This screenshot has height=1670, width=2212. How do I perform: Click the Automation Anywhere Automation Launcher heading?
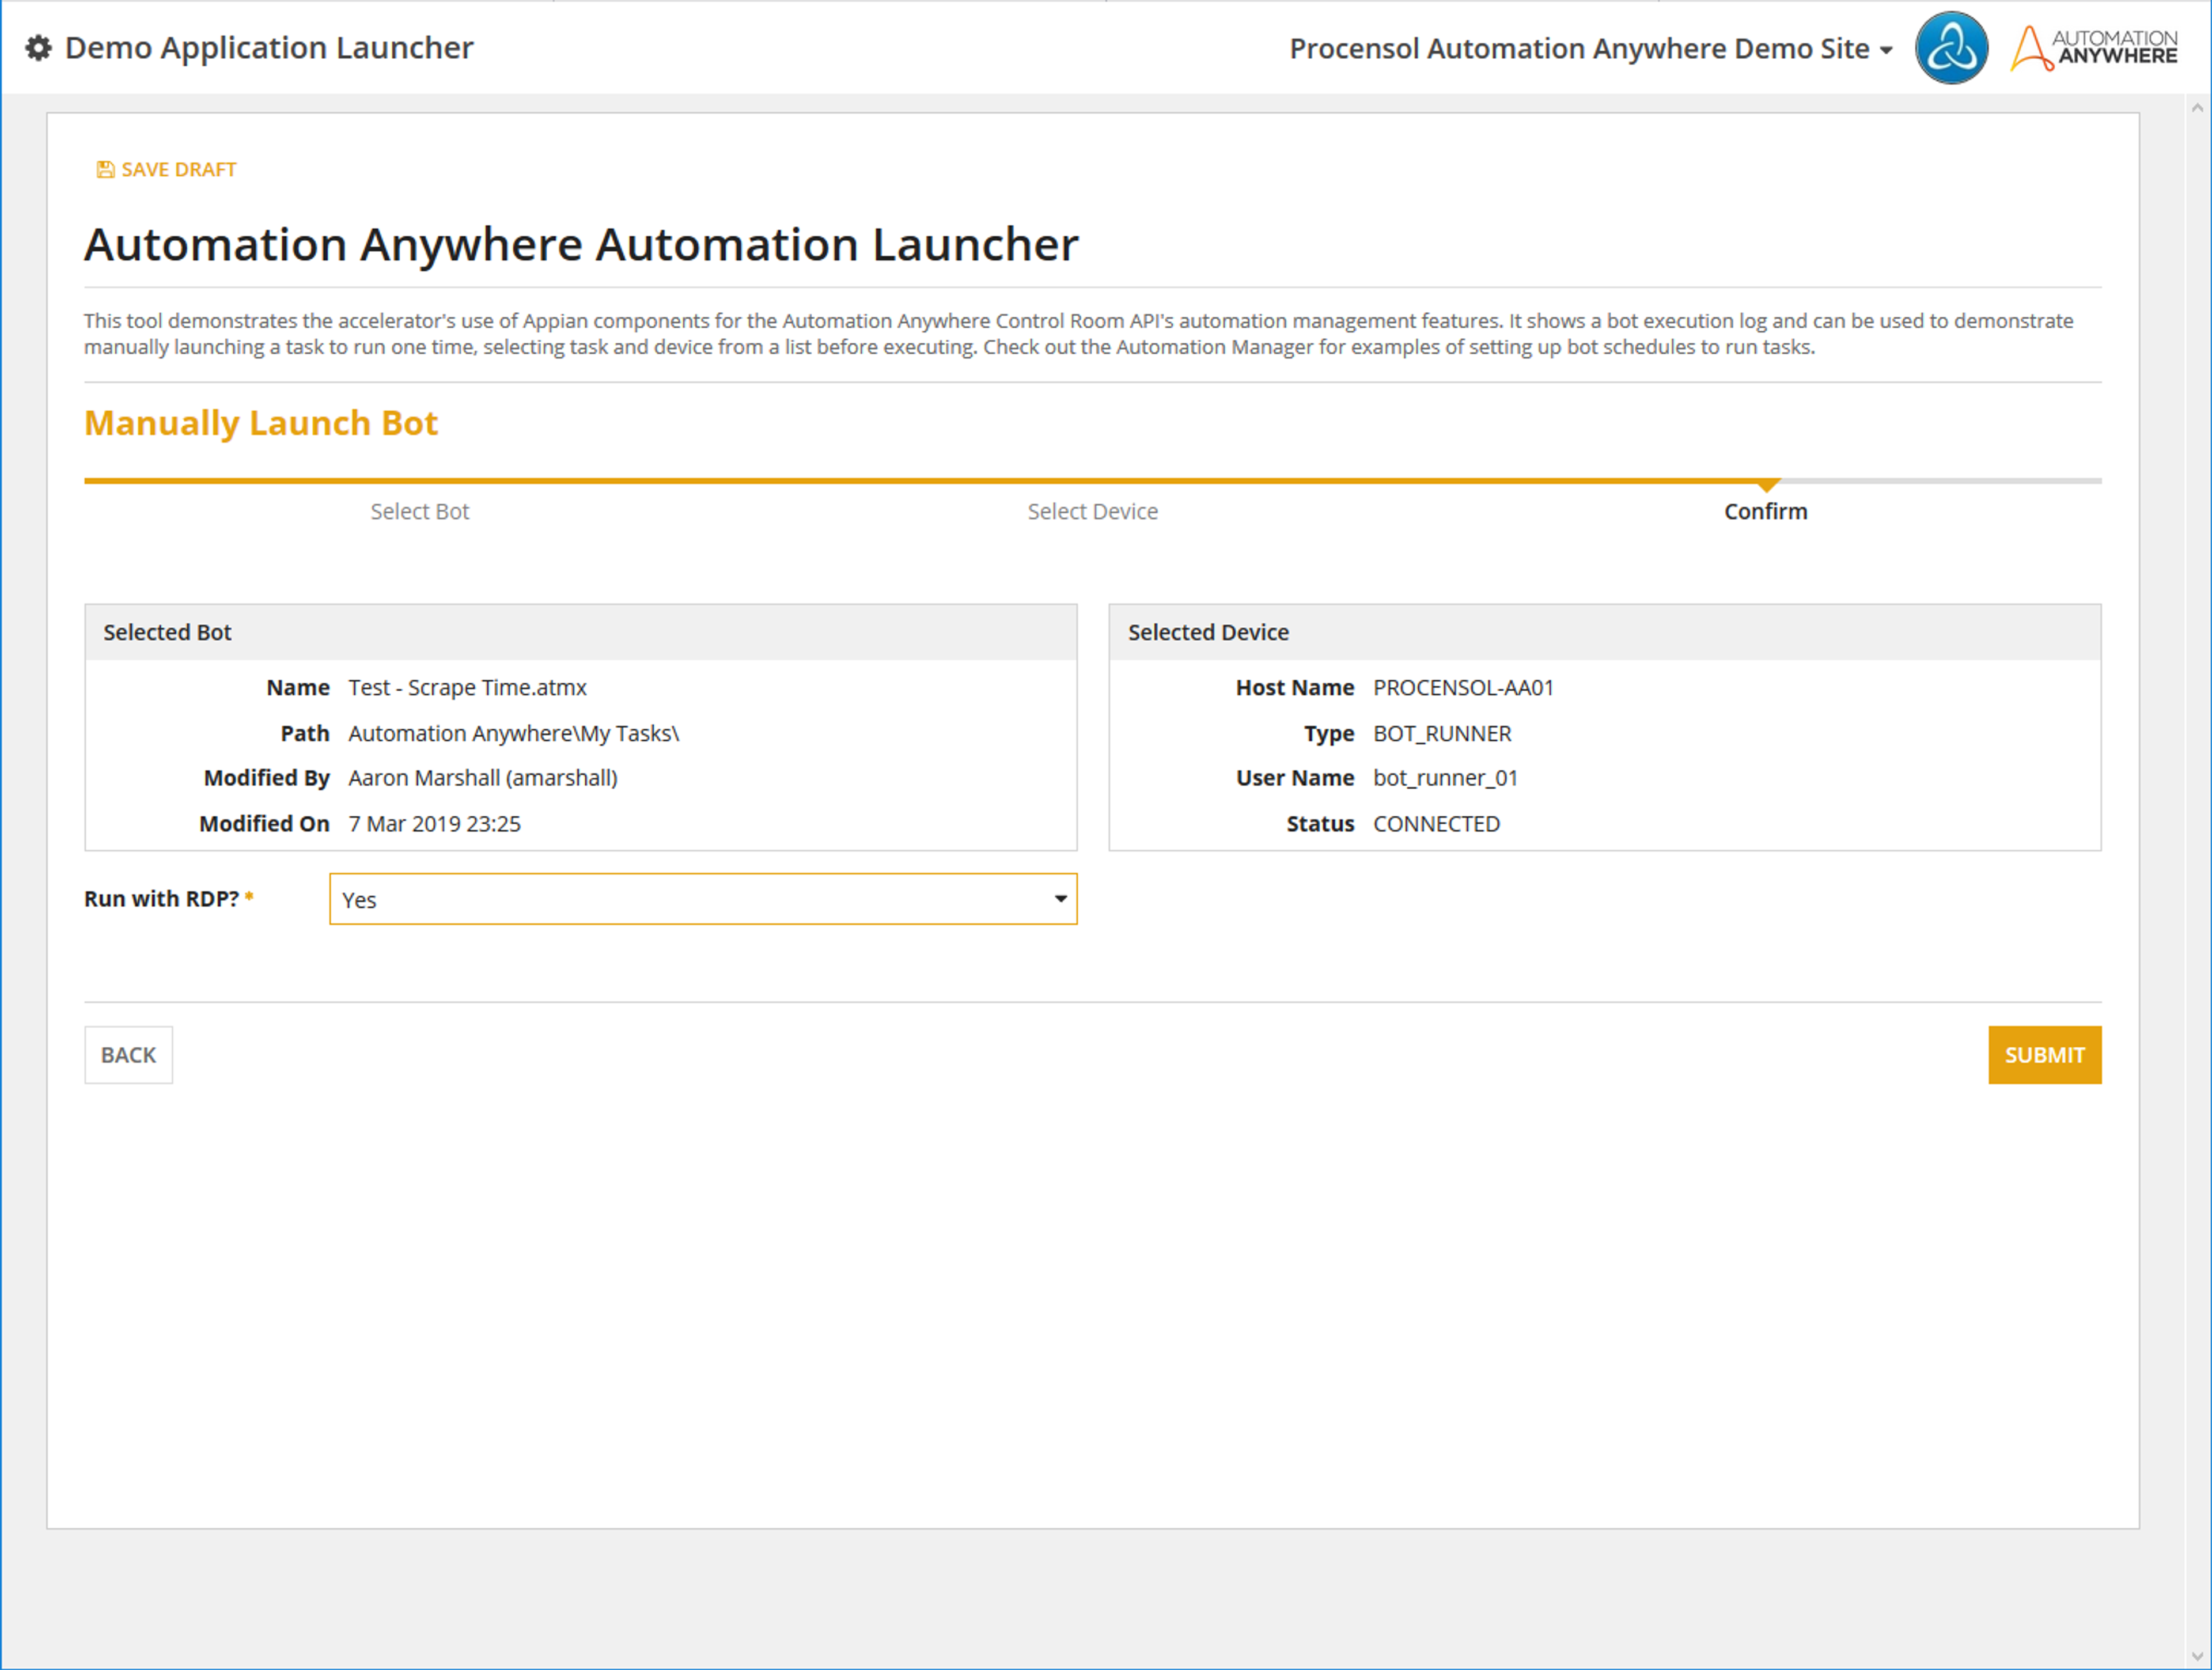(581, 245)
